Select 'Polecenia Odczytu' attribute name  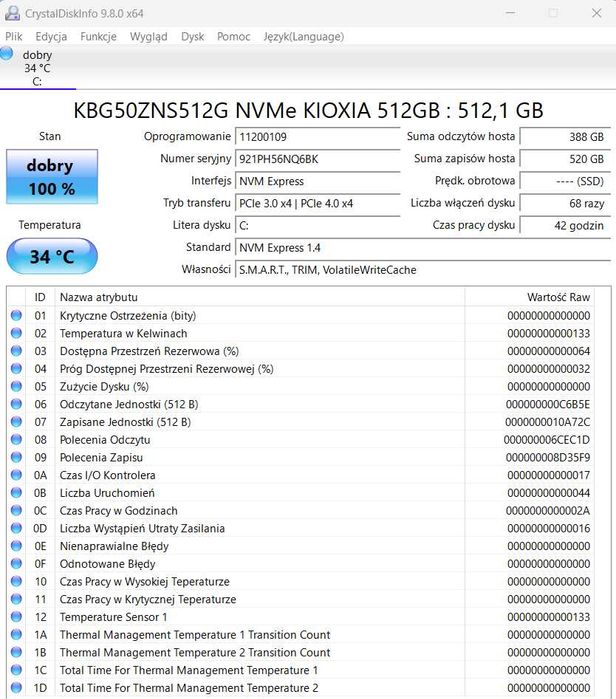[105, 440]
